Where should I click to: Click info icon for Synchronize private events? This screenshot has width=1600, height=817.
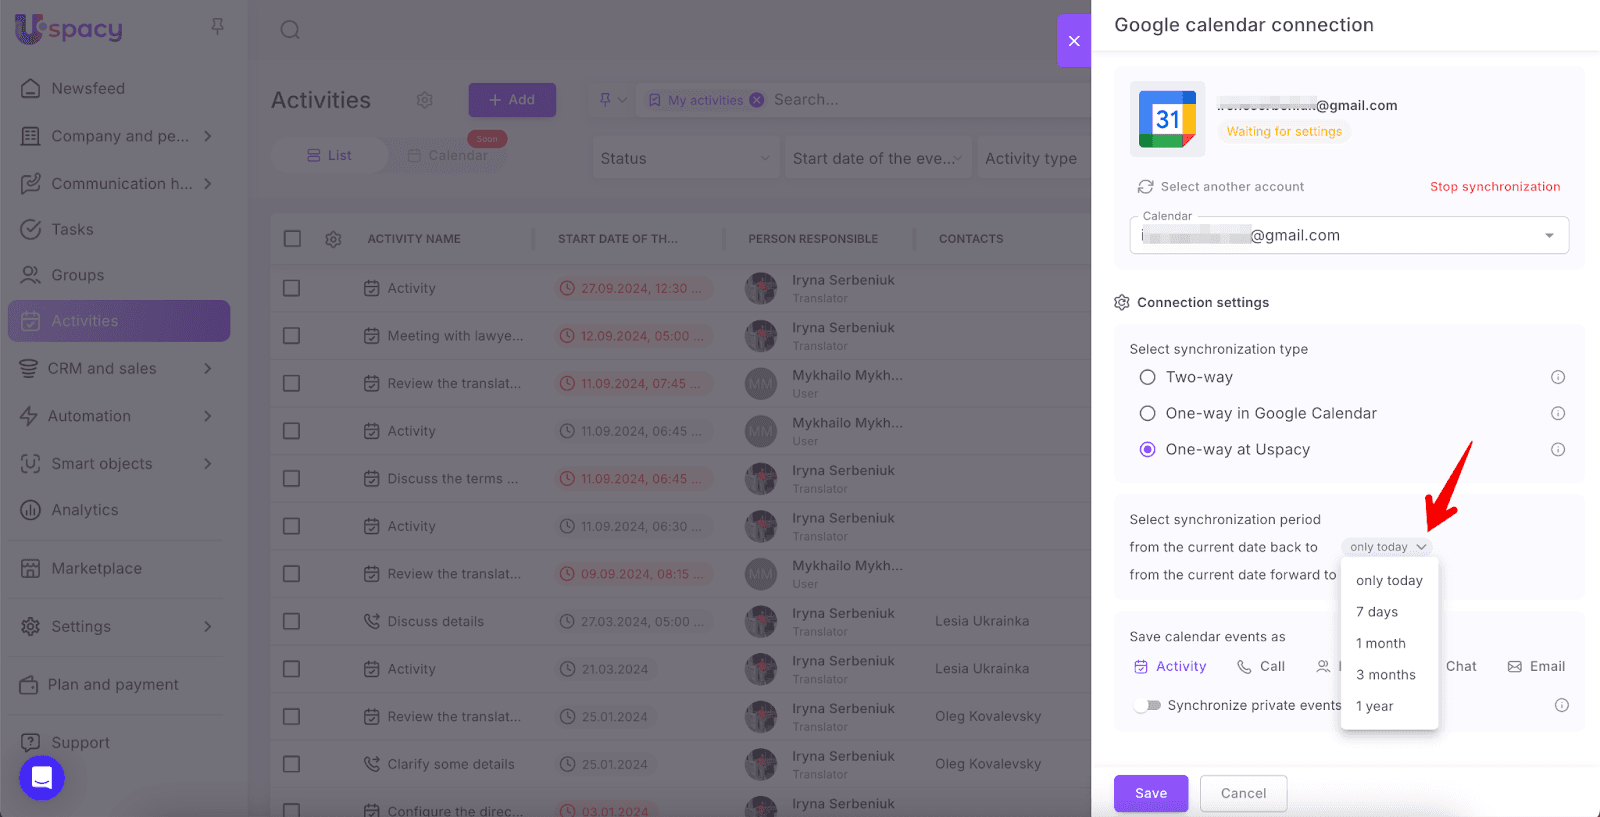[x=1561, y=705]
